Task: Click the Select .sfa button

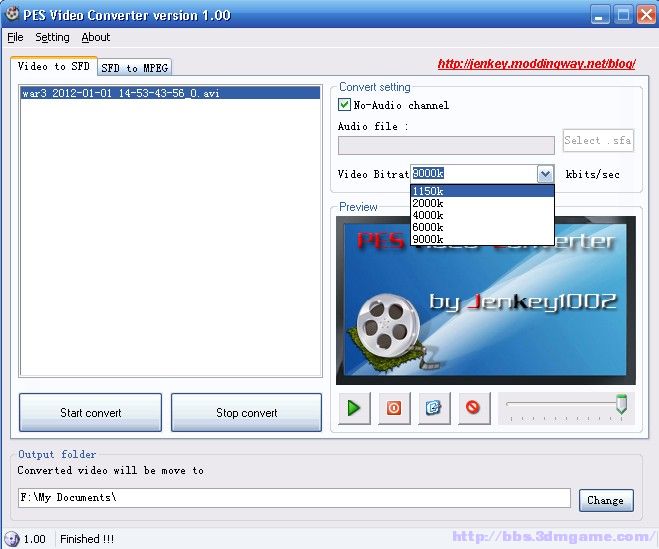Action: (x=598, y=140)
